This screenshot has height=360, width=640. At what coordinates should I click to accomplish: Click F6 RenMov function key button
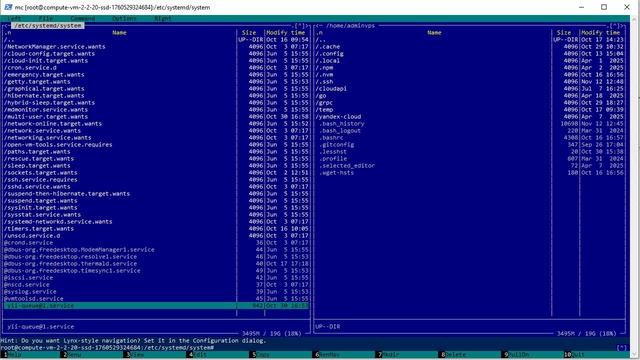pos(330,355)
